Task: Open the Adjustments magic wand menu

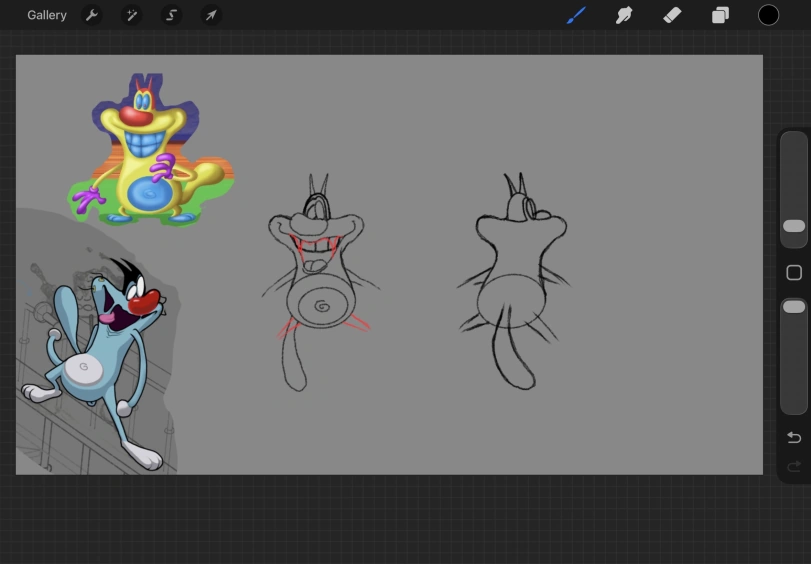Action: [132, 15]
